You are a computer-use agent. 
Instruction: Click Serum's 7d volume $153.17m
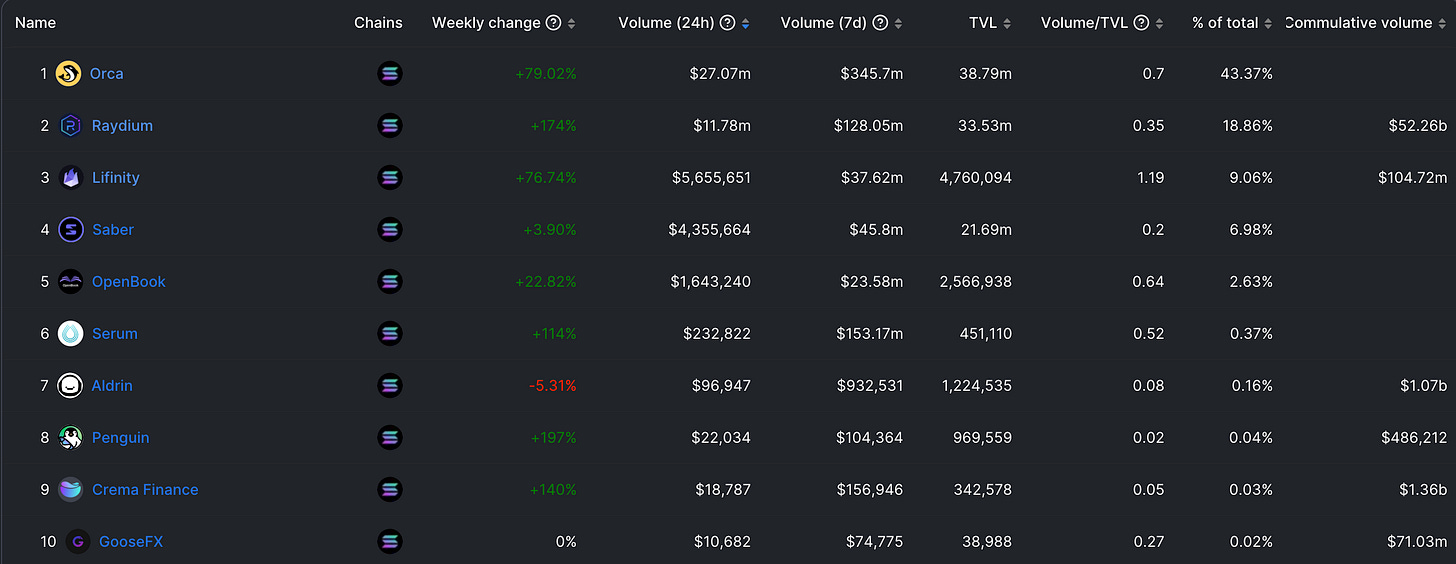[868, 333]
